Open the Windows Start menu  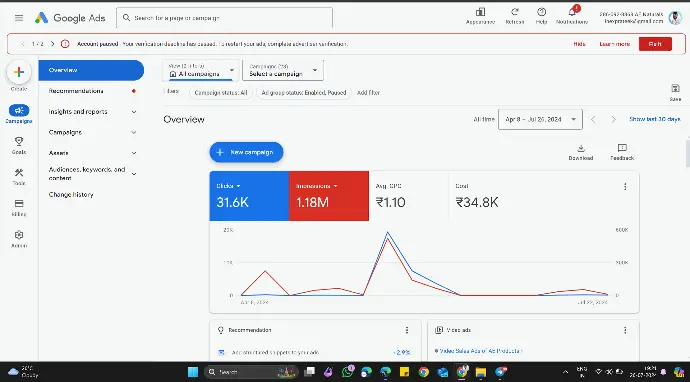click(x=193, y=372)
